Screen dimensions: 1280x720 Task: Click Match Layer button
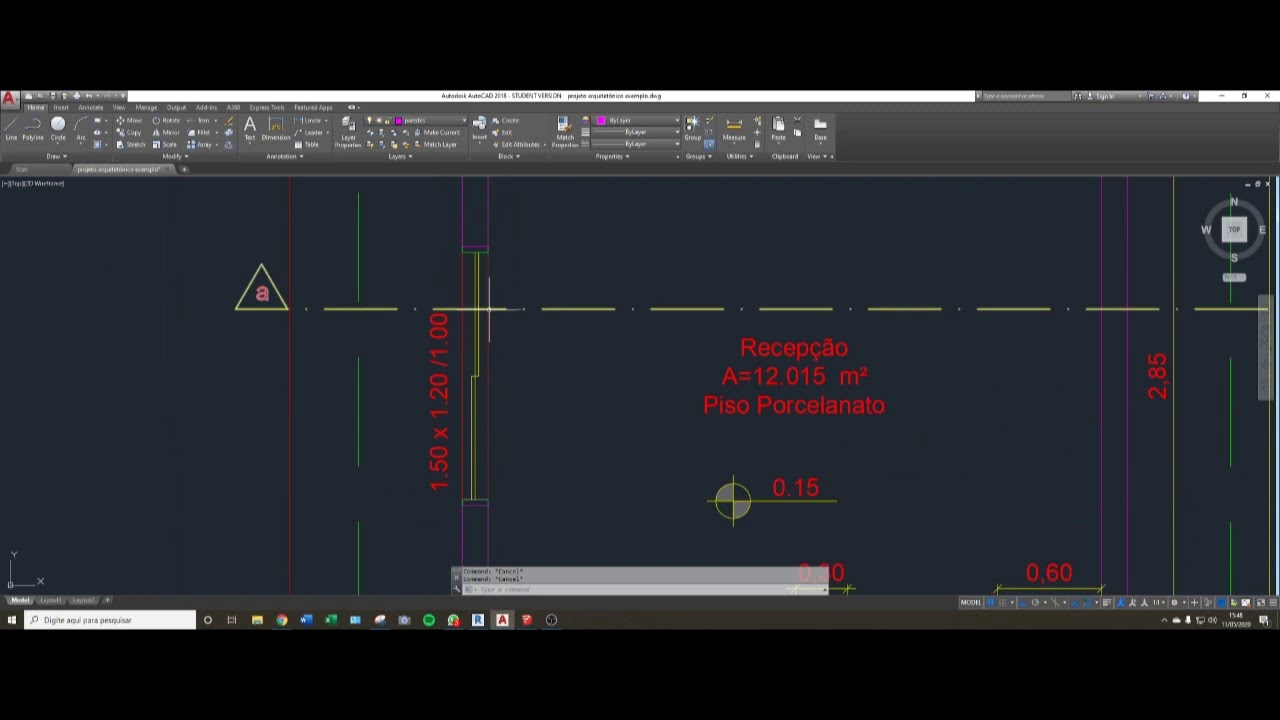click(x=436, y=144)
